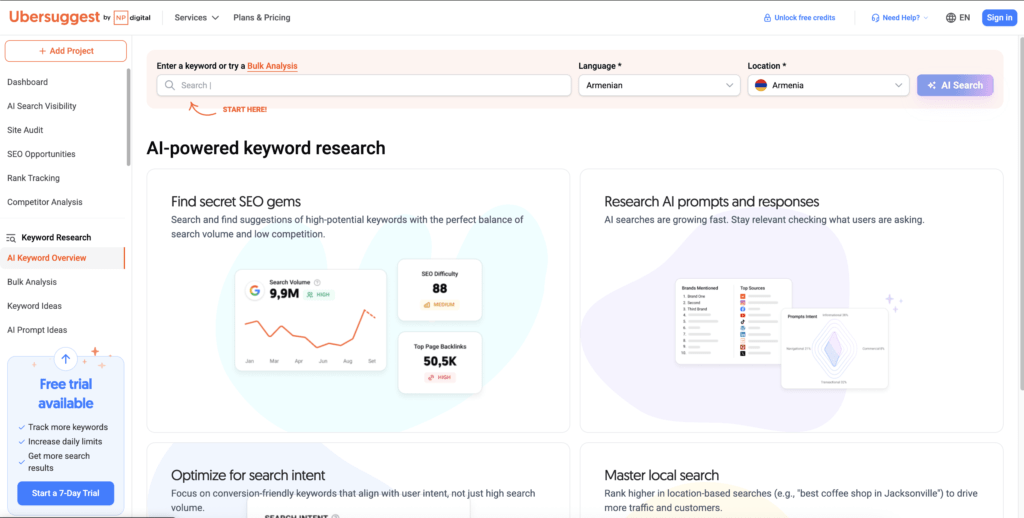Click the Find secret SEO gems heading
Viewport: 1024px width, 518px height.
click(236, 201)
